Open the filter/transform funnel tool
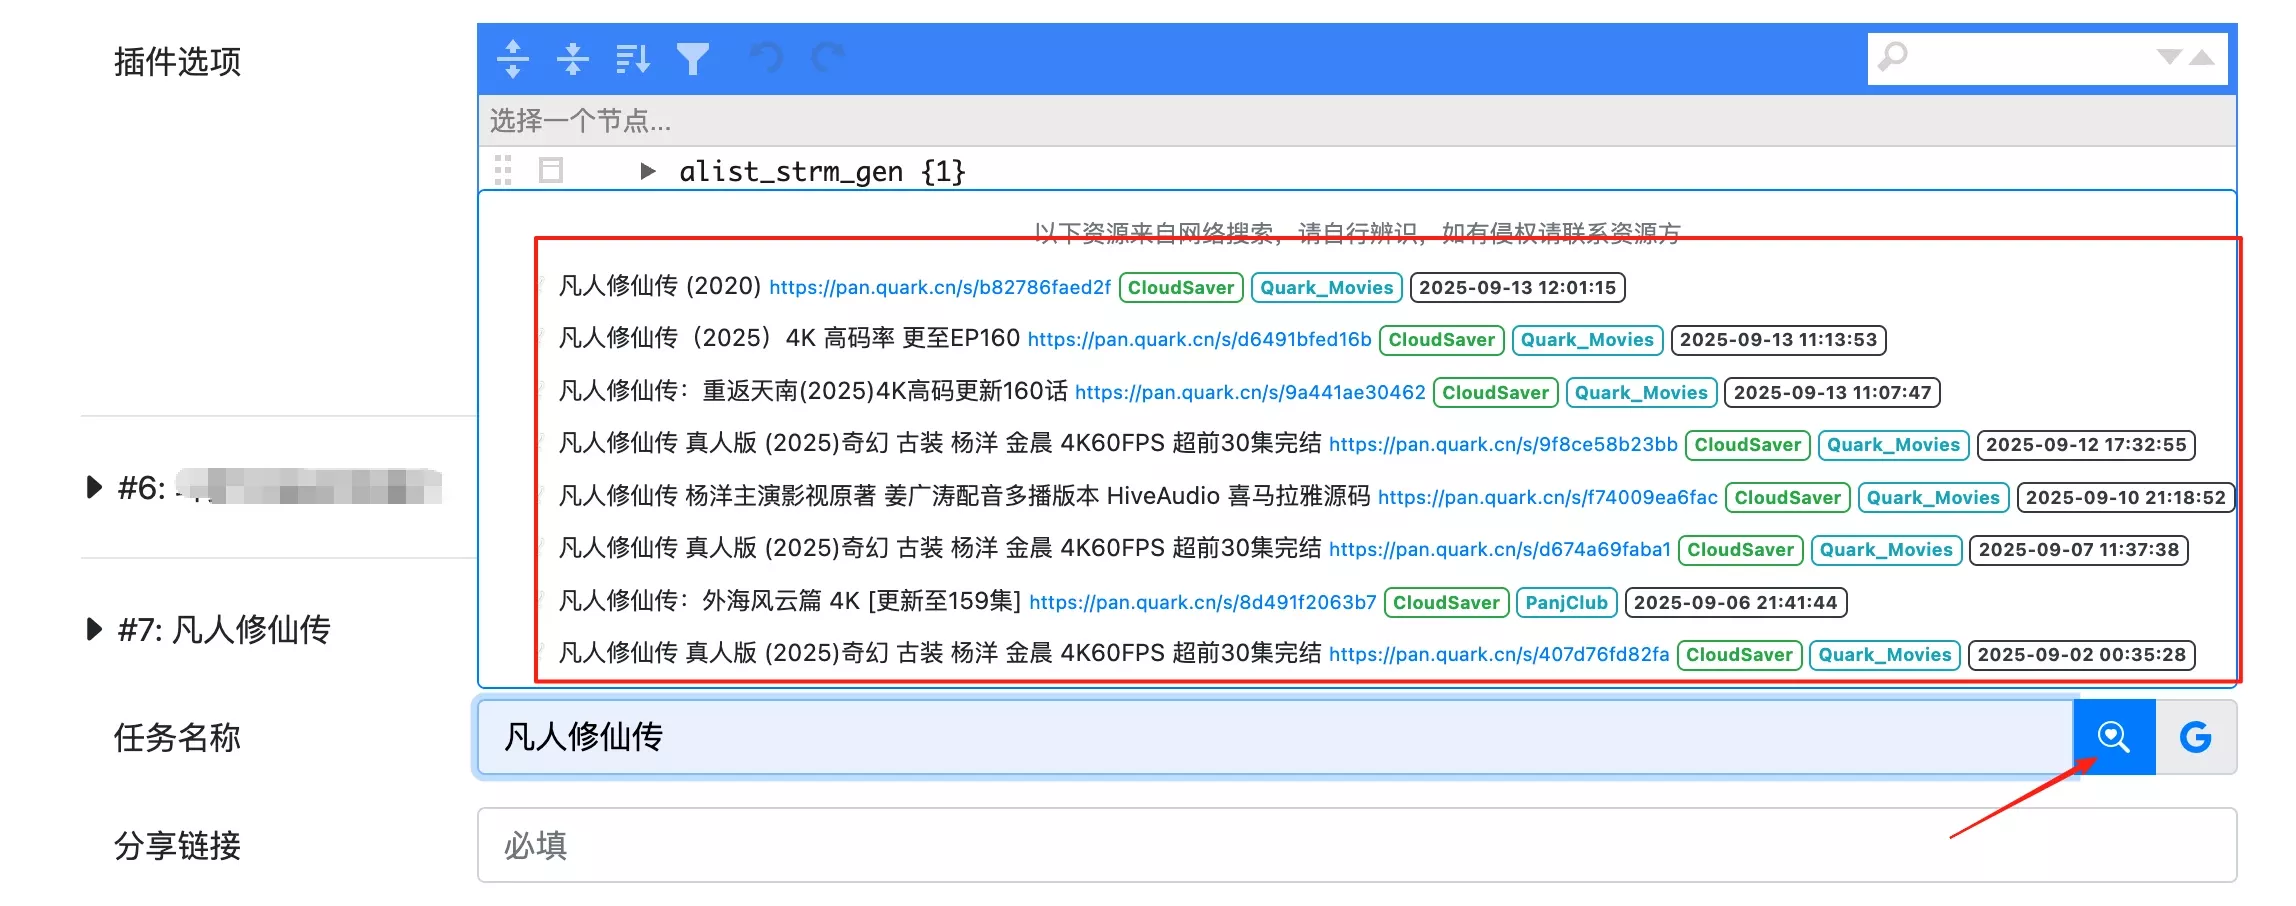The image size is (2296, 906). 693,59
